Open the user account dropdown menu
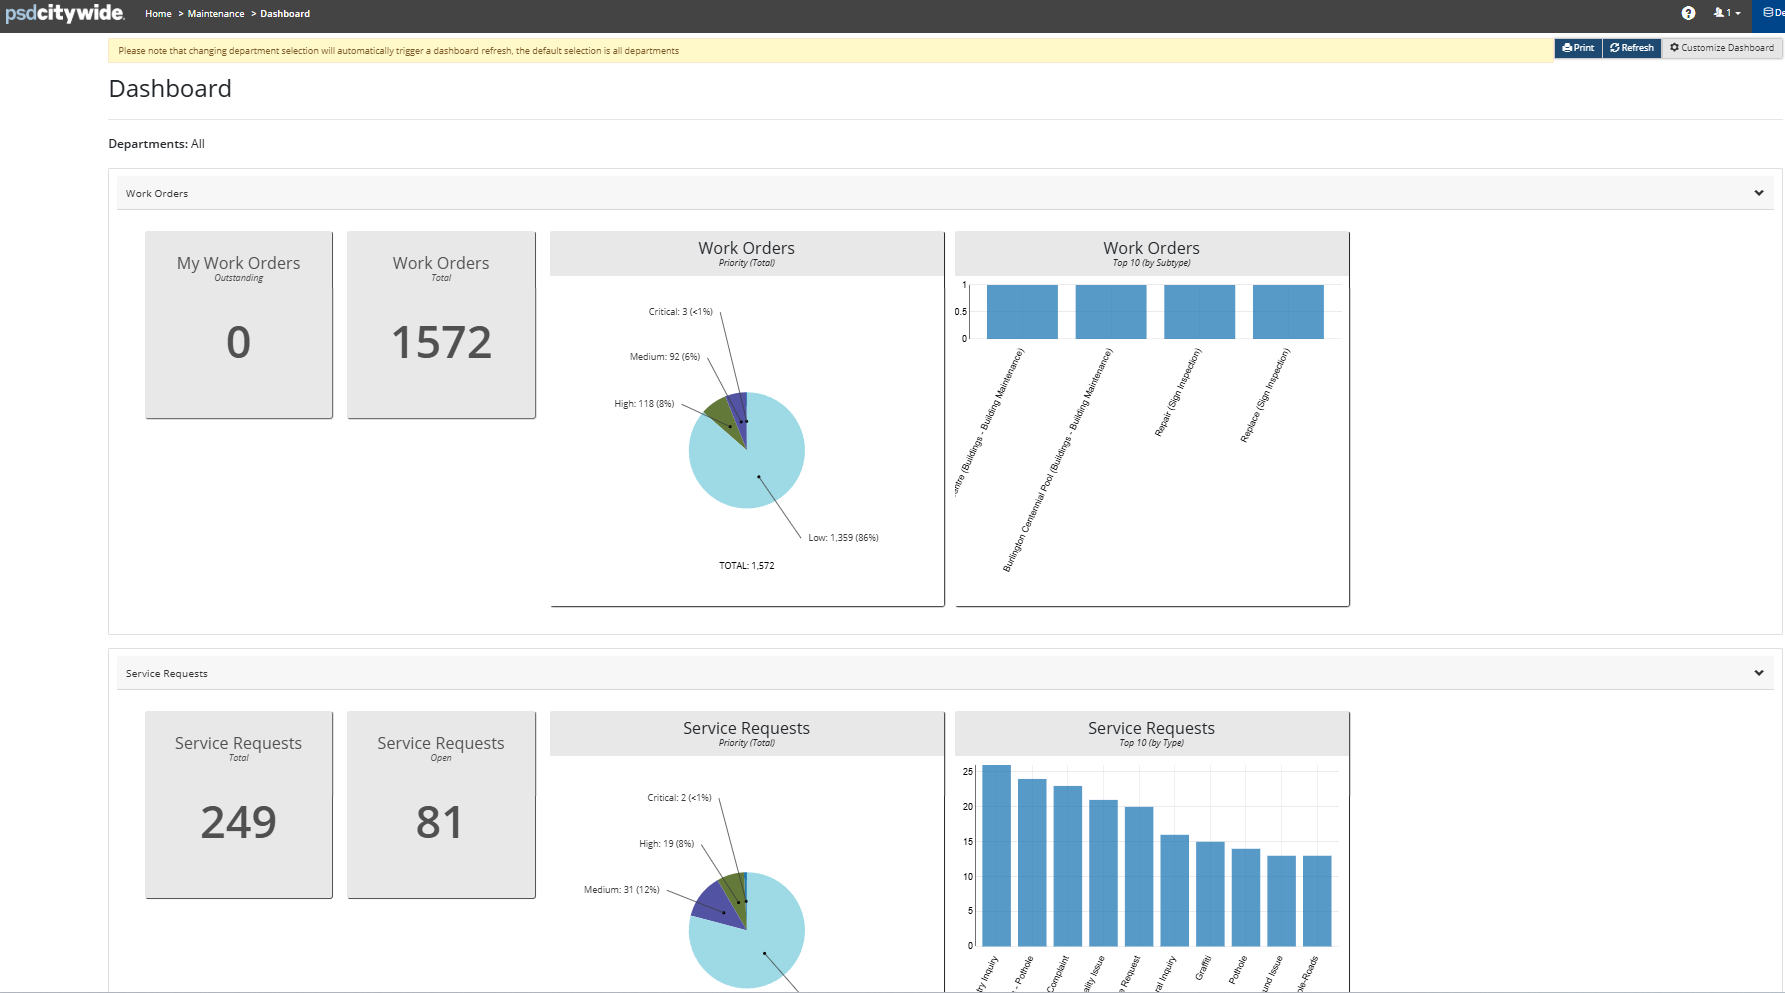 point(1727,13)
